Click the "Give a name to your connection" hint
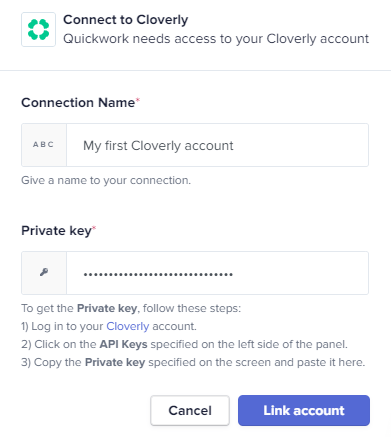 (106, 180)
